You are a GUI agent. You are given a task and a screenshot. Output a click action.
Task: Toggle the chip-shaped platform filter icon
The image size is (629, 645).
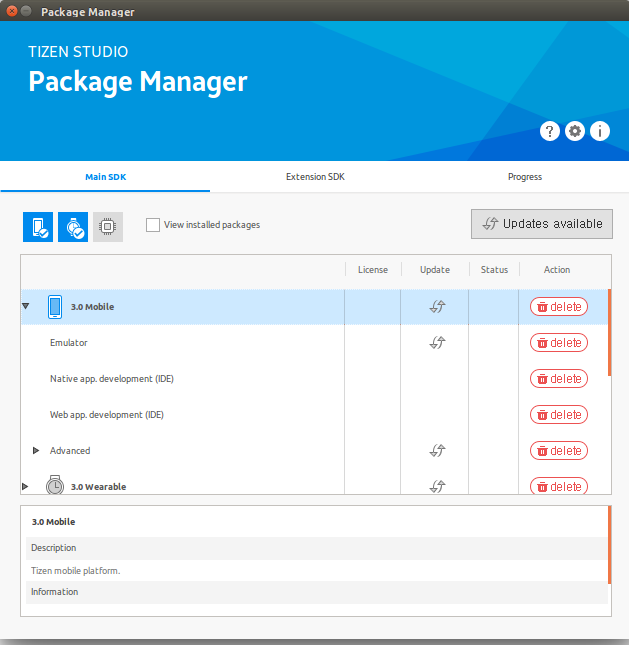108,227
